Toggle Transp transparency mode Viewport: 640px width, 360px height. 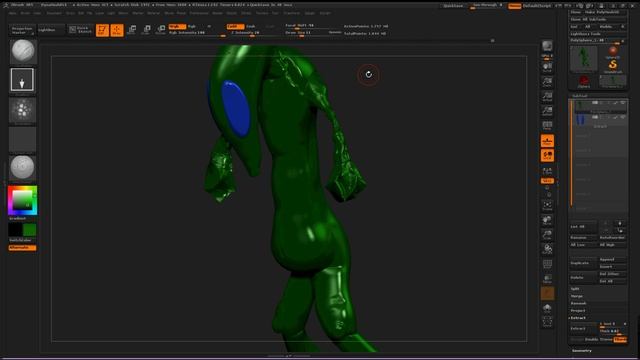547,279
